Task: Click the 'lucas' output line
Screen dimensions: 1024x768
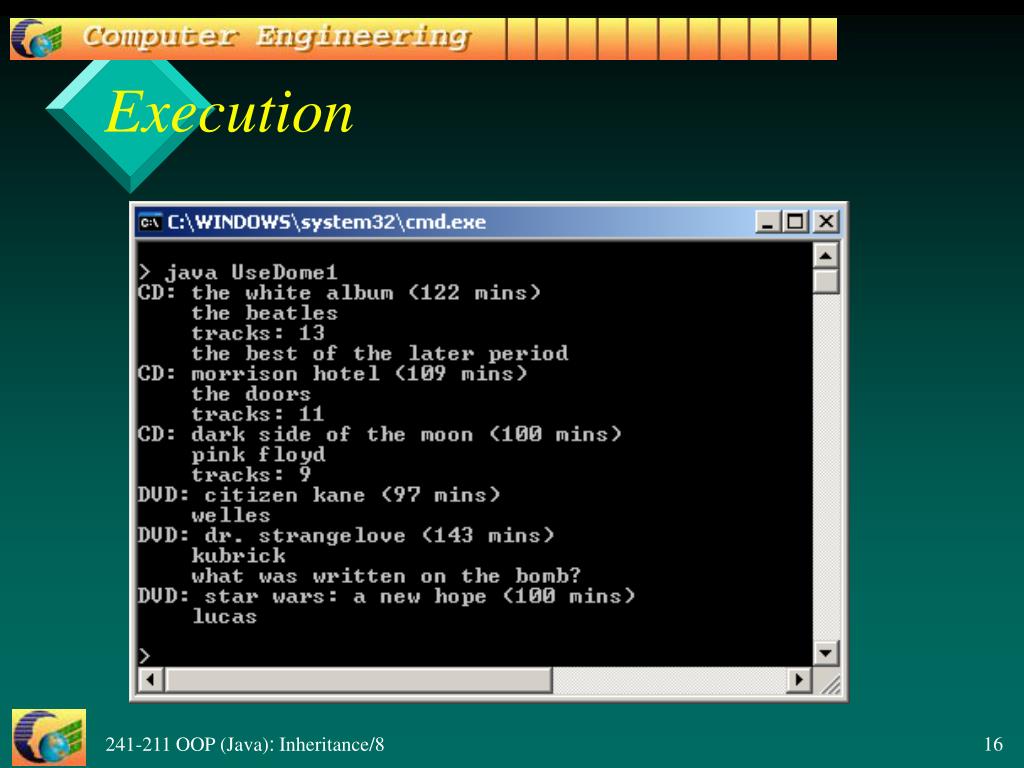Action: [x=225, y=616]
